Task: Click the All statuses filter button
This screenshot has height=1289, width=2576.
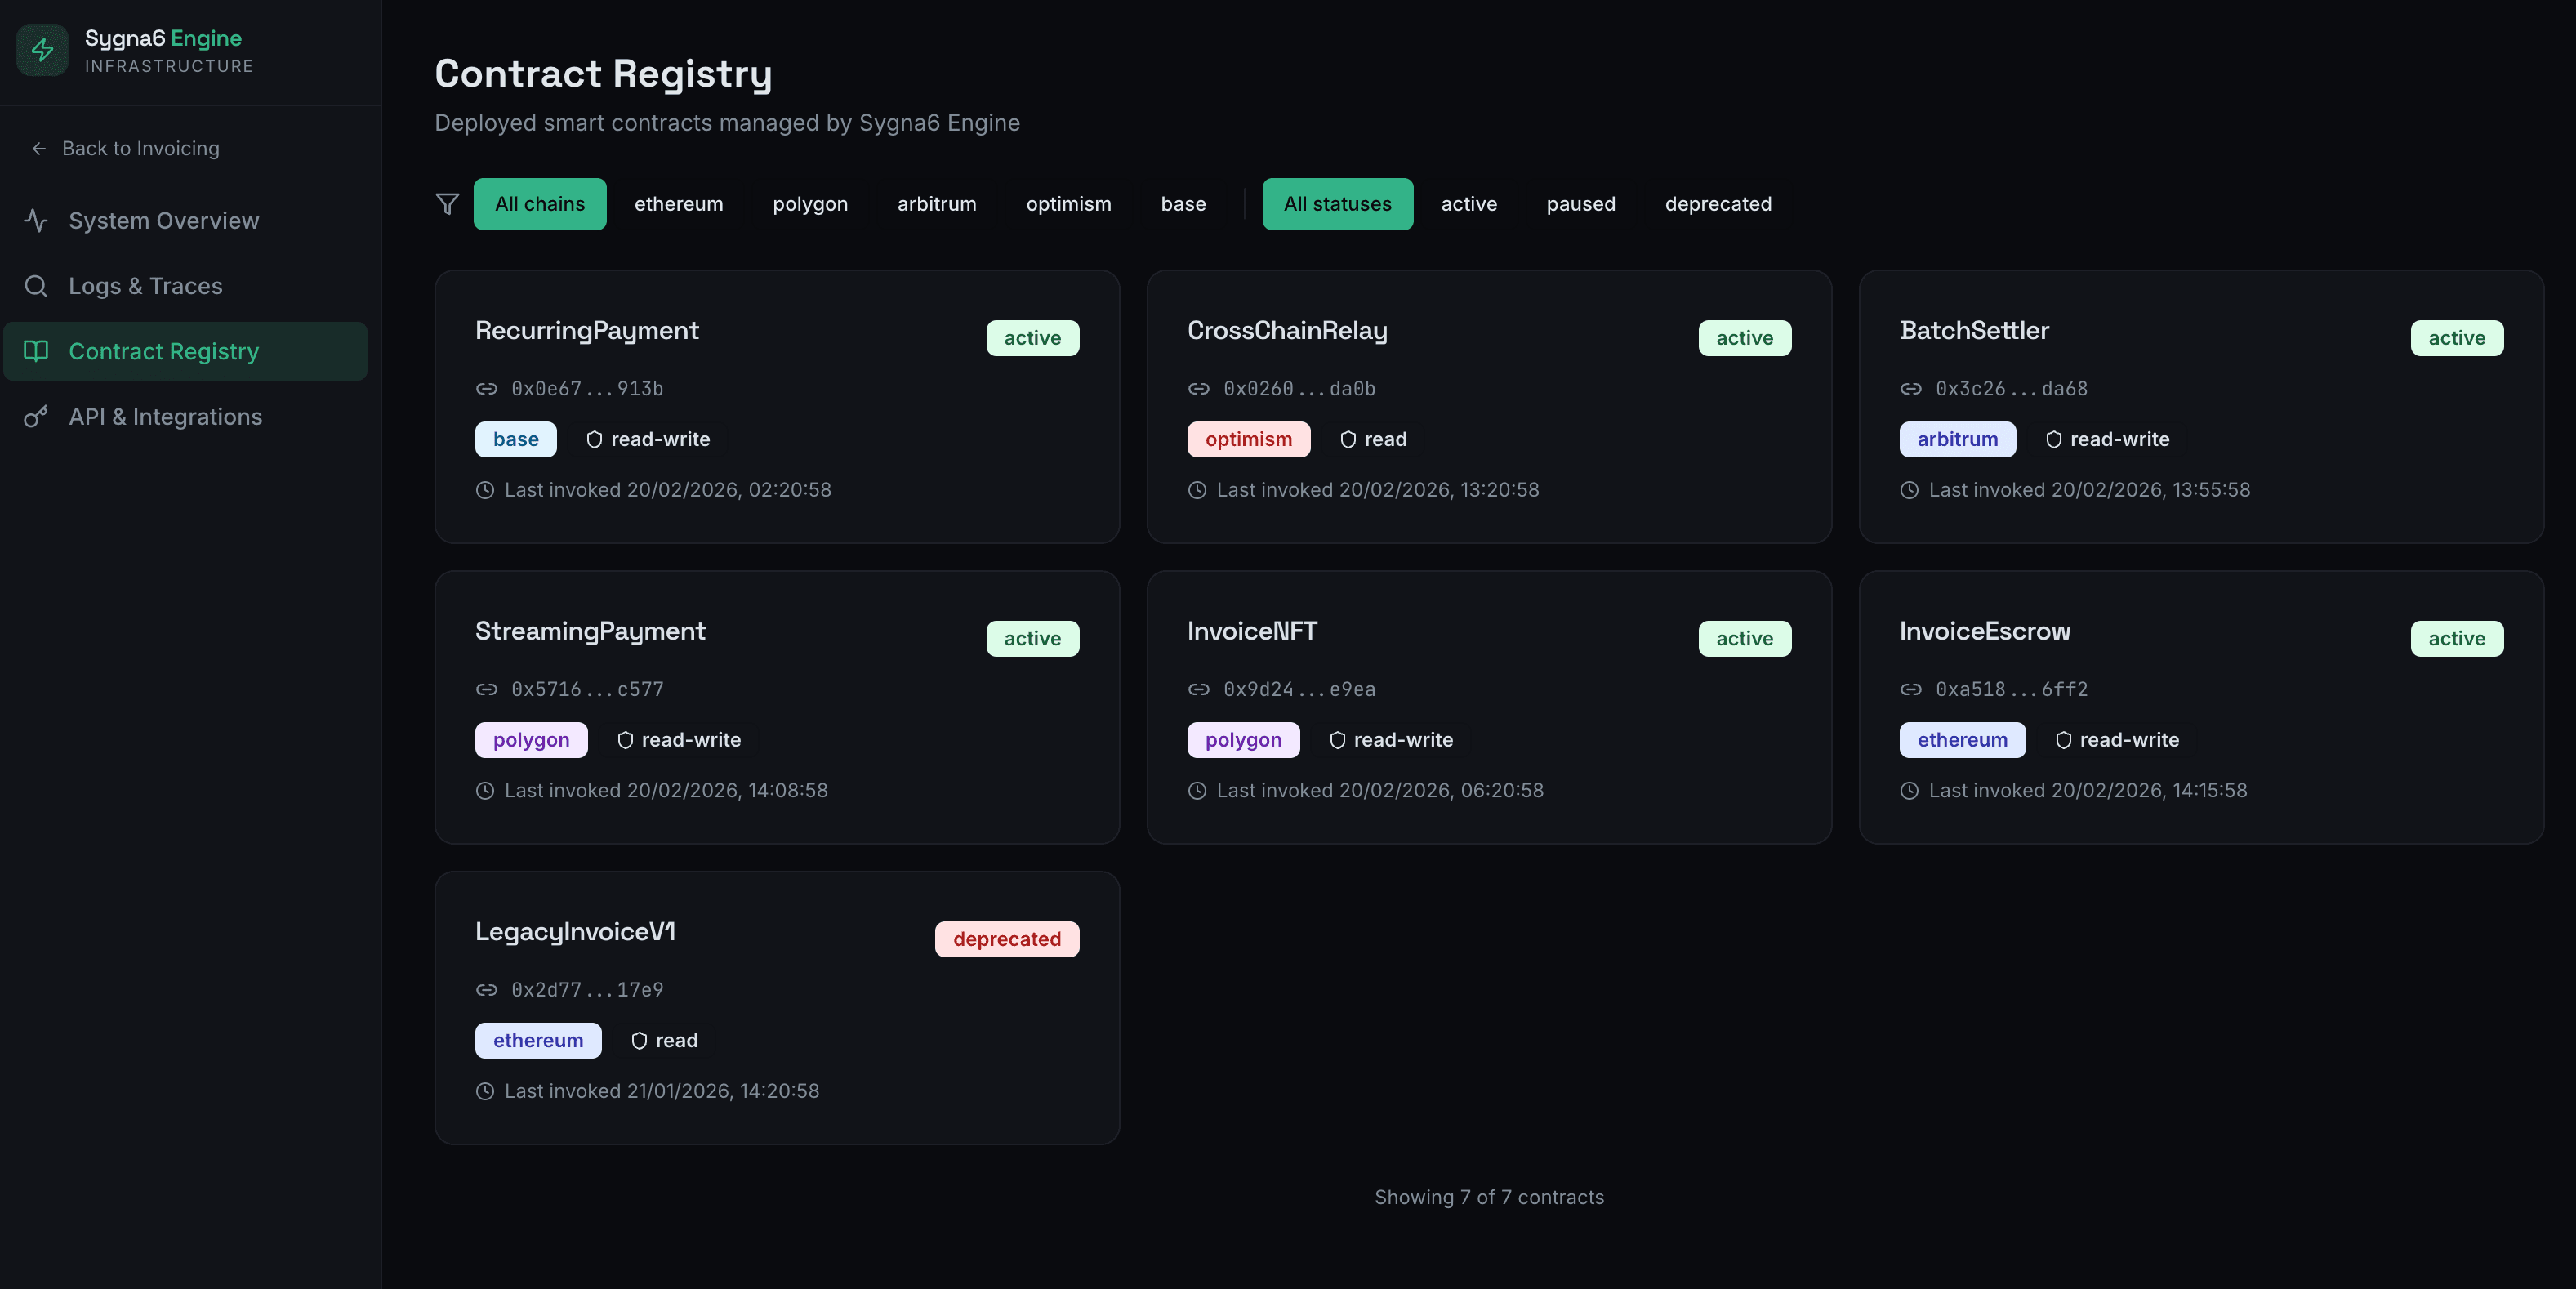Action: tap(1337, 203)
